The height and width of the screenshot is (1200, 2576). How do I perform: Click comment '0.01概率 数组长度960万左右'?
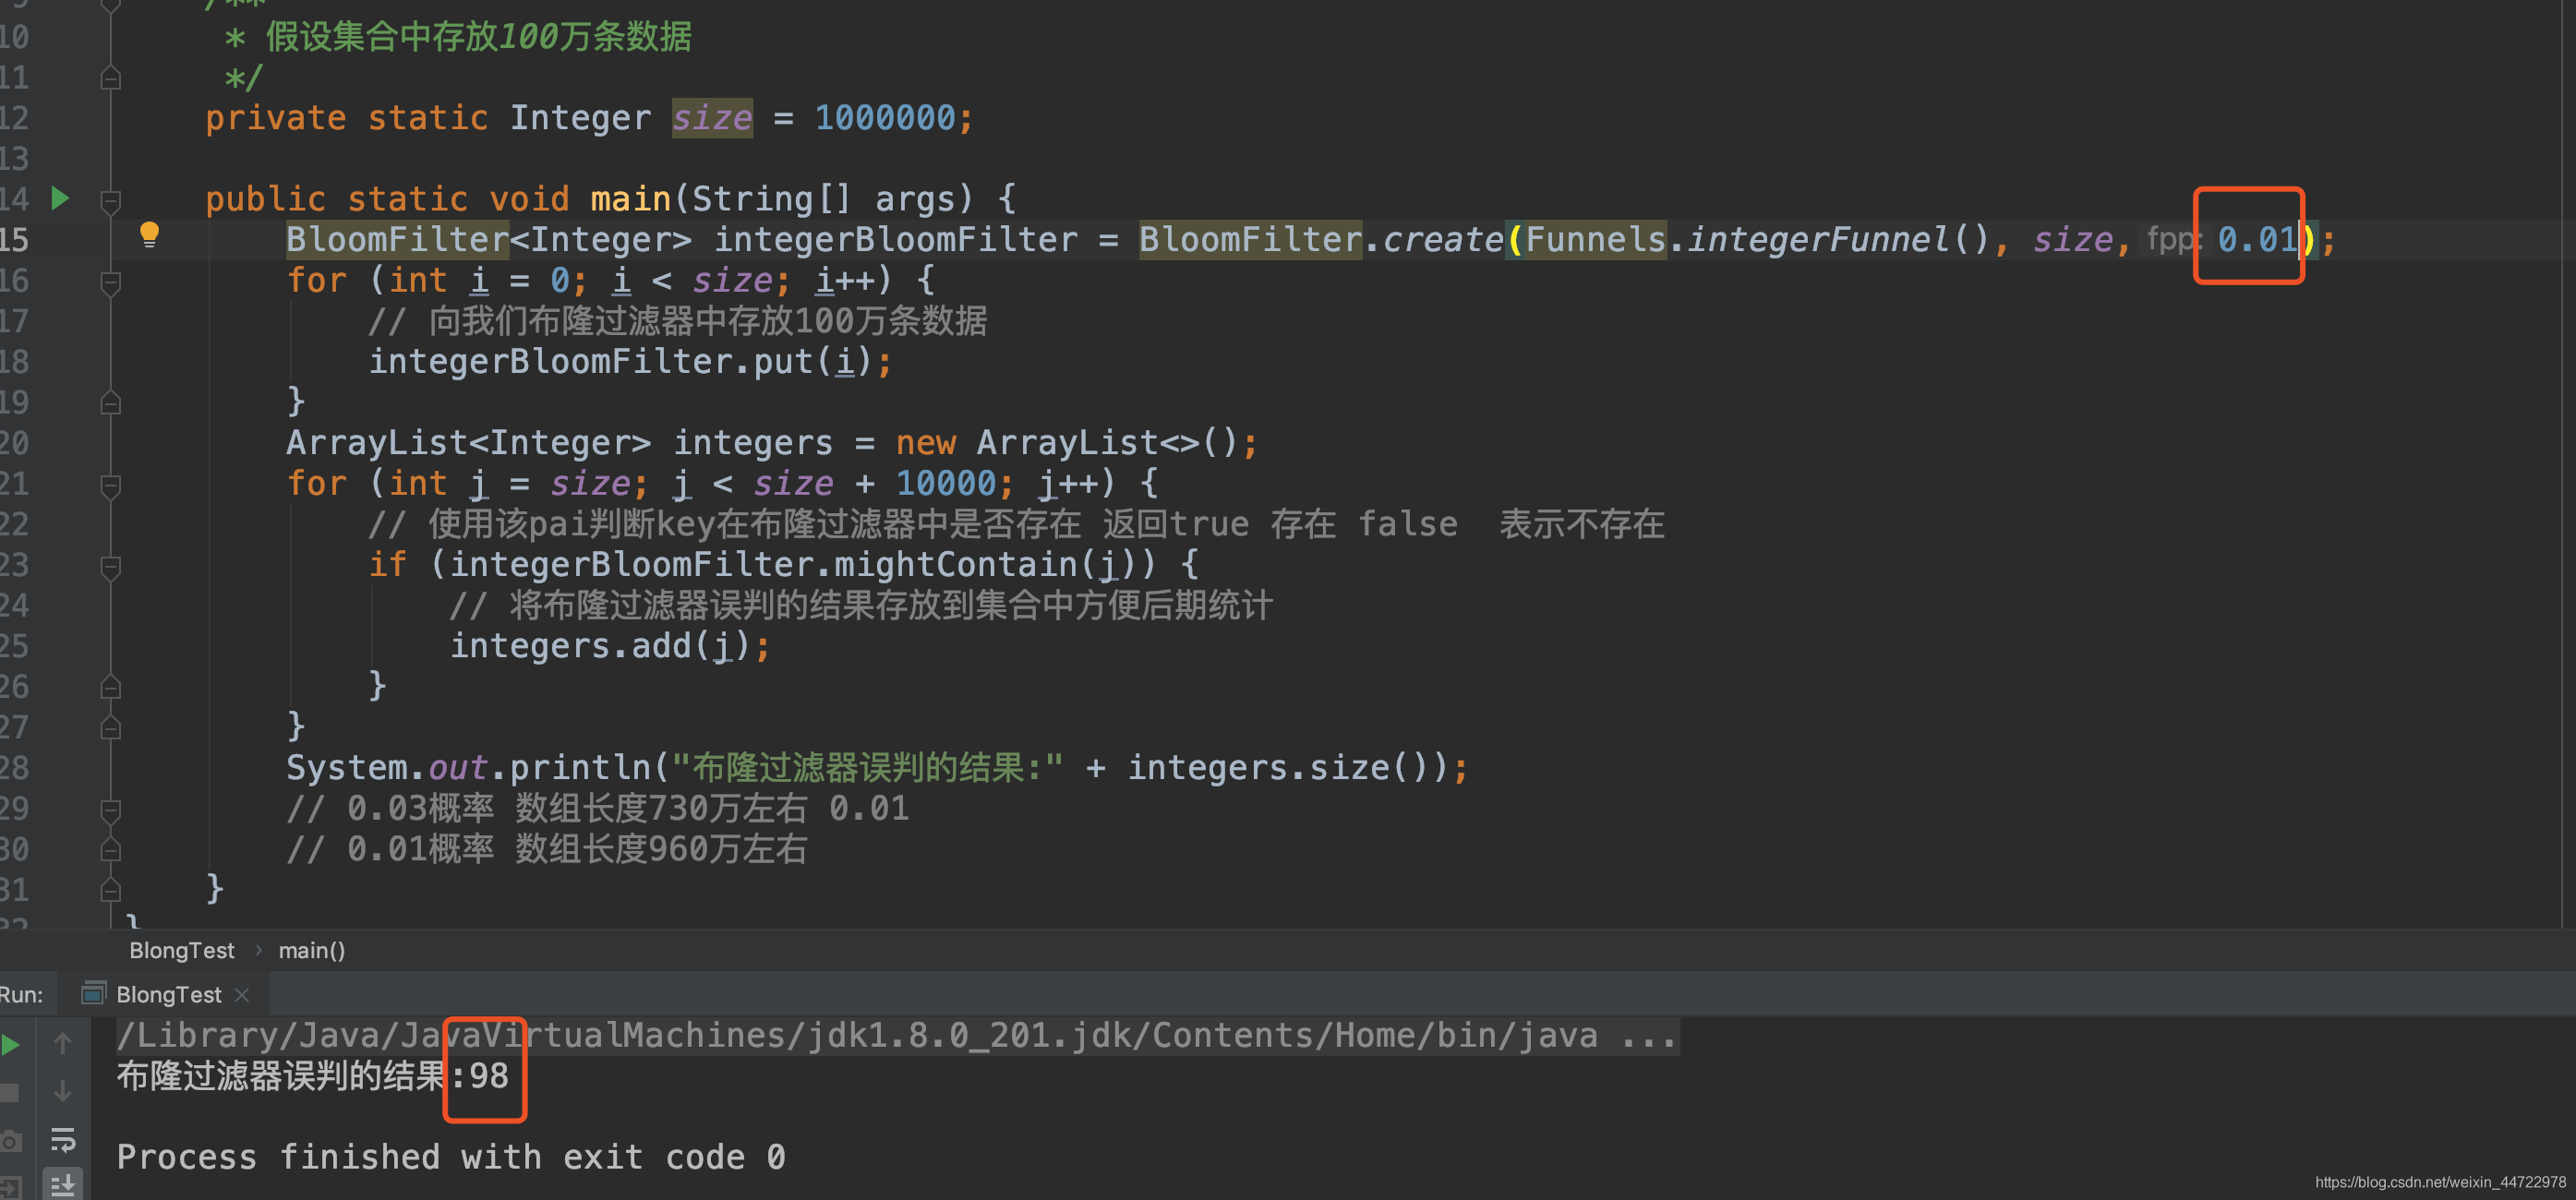(x=577, y=849)
